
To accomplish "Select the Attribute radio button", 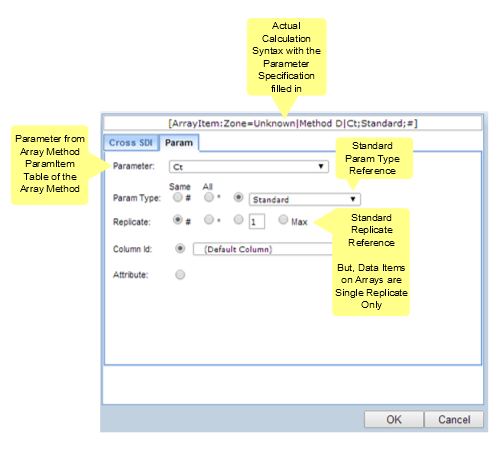I will 180,275.
